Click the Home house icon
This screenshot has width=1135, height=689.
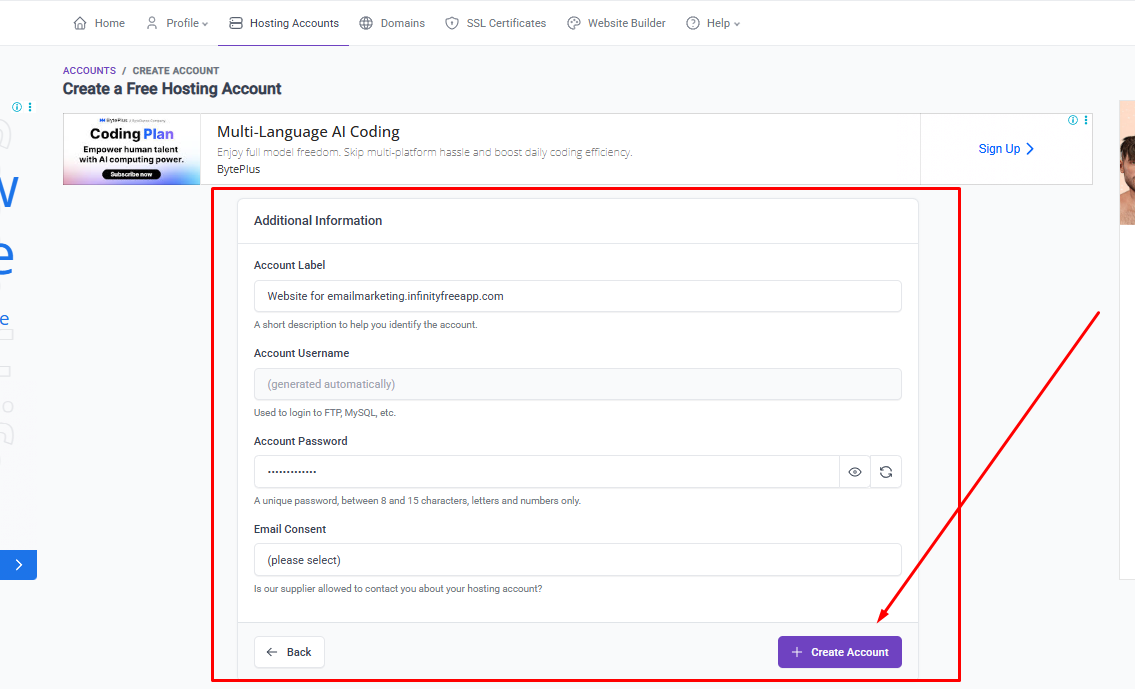(80, 23)
